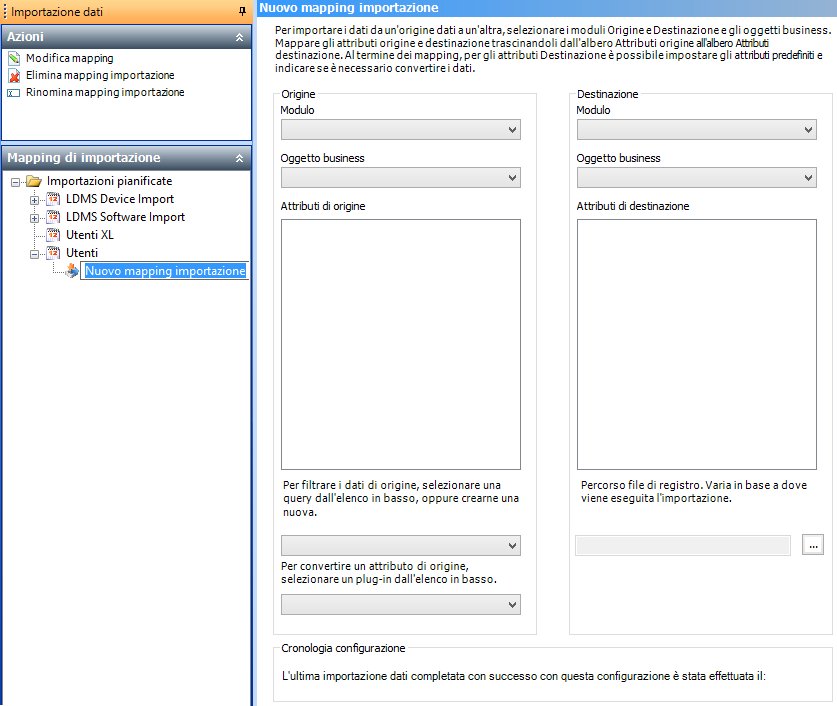Open the Destinazione Modulo dropdown
Image resolution: width=837 pixels, height=706 pixels.
[x=697, y=130]
